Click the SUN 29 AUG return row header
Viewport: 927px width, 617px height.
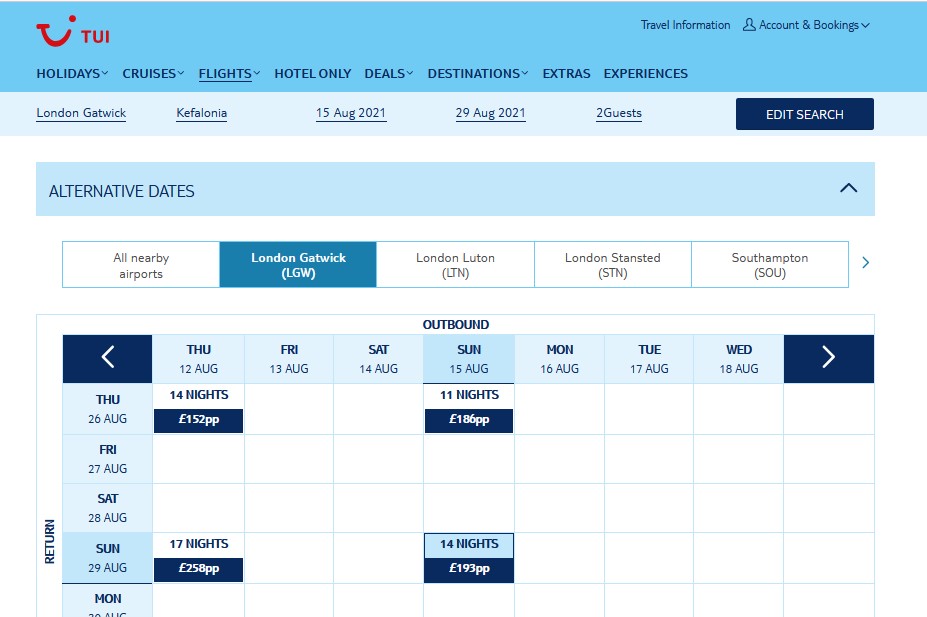click(x=108, y=558)
